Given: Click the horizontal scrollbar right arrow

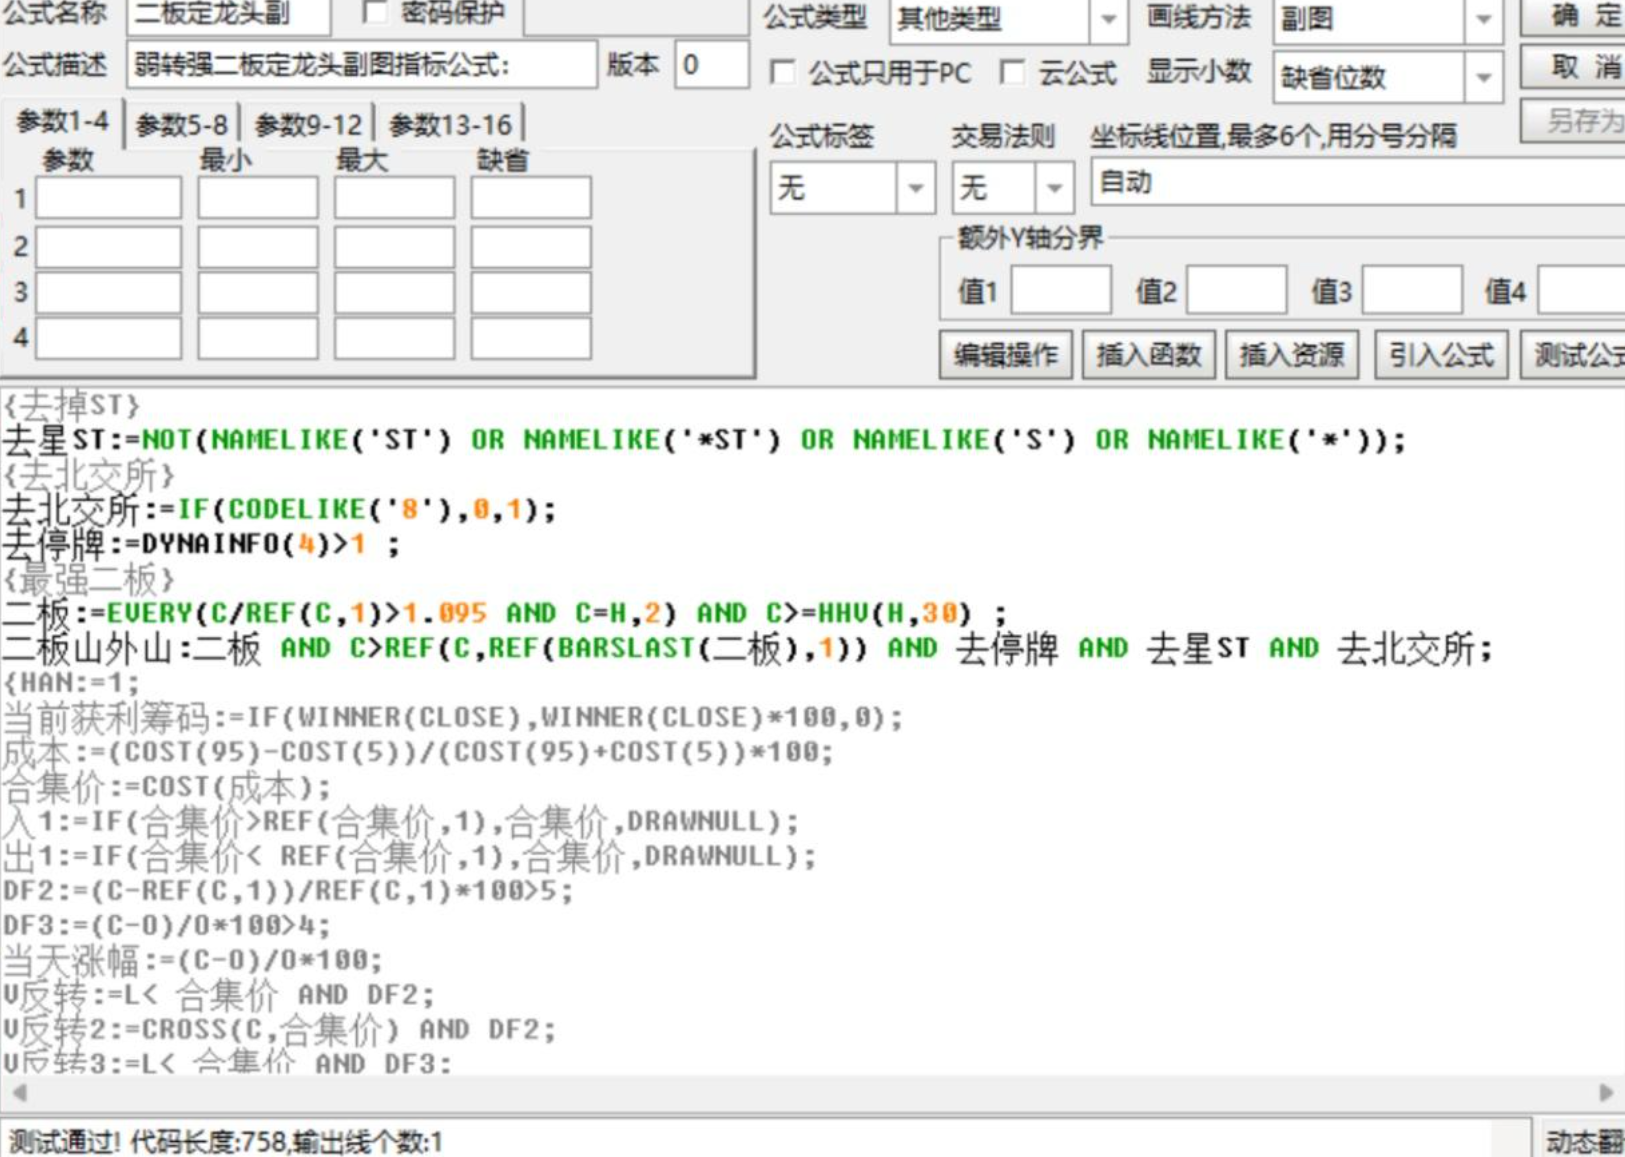Looking at the screenshot, I should (x=1606, y=1092).
